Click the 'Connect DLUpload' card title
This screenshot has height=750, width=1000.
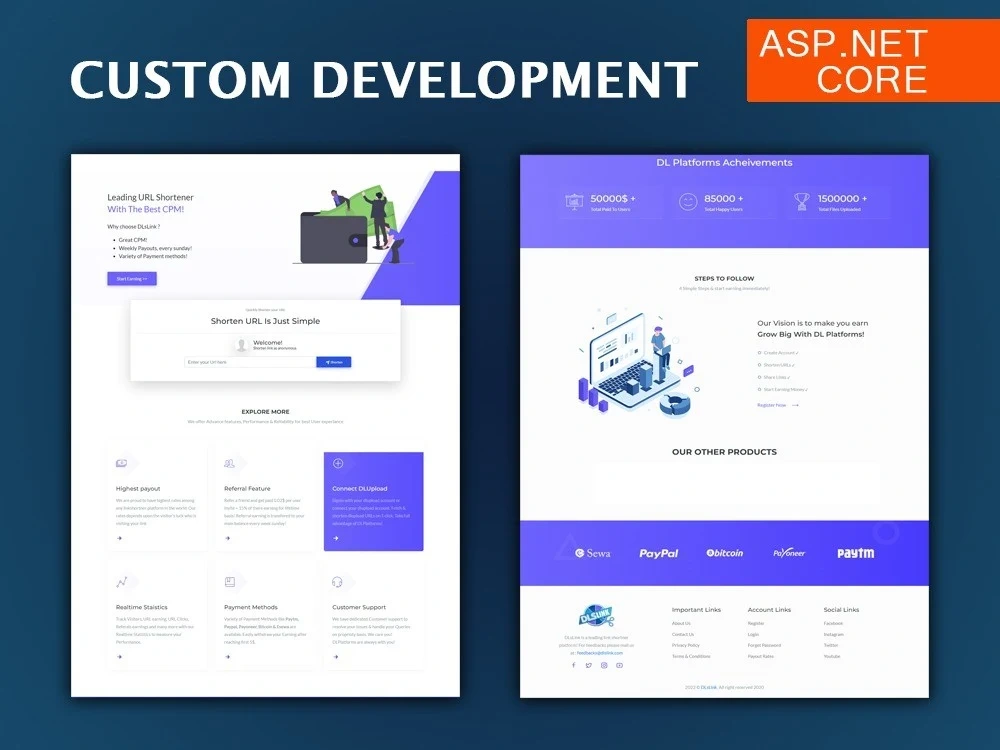[360, 489]
